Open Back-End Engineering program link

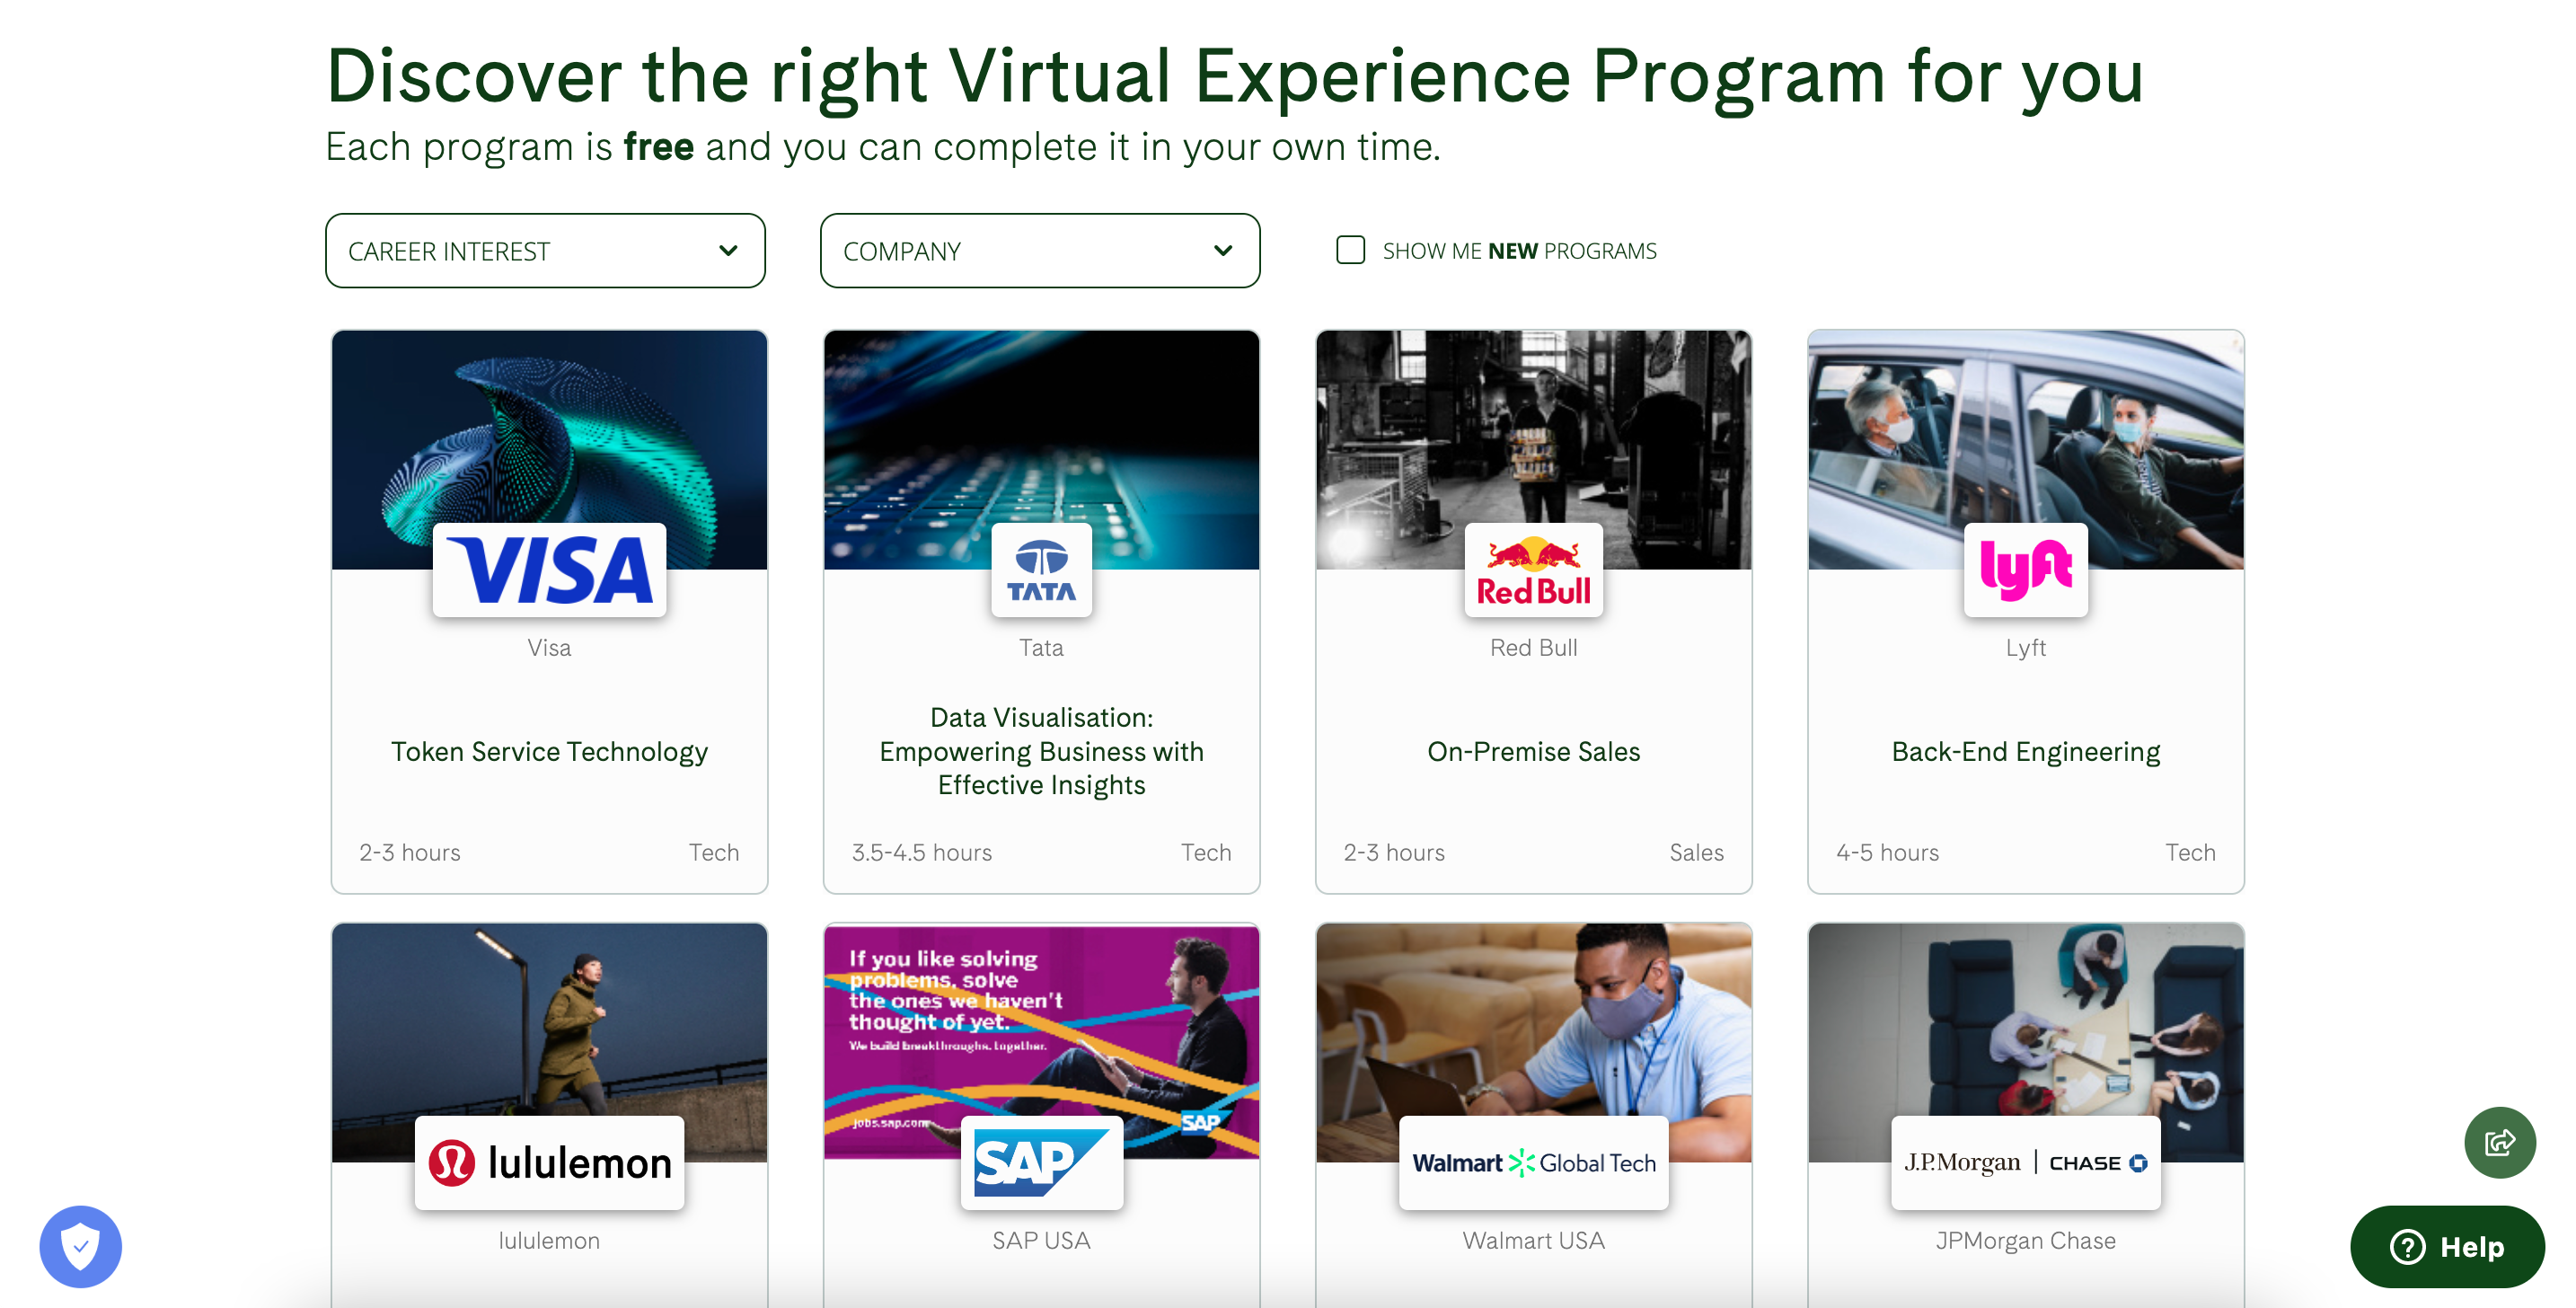(x=2025, y=751)
